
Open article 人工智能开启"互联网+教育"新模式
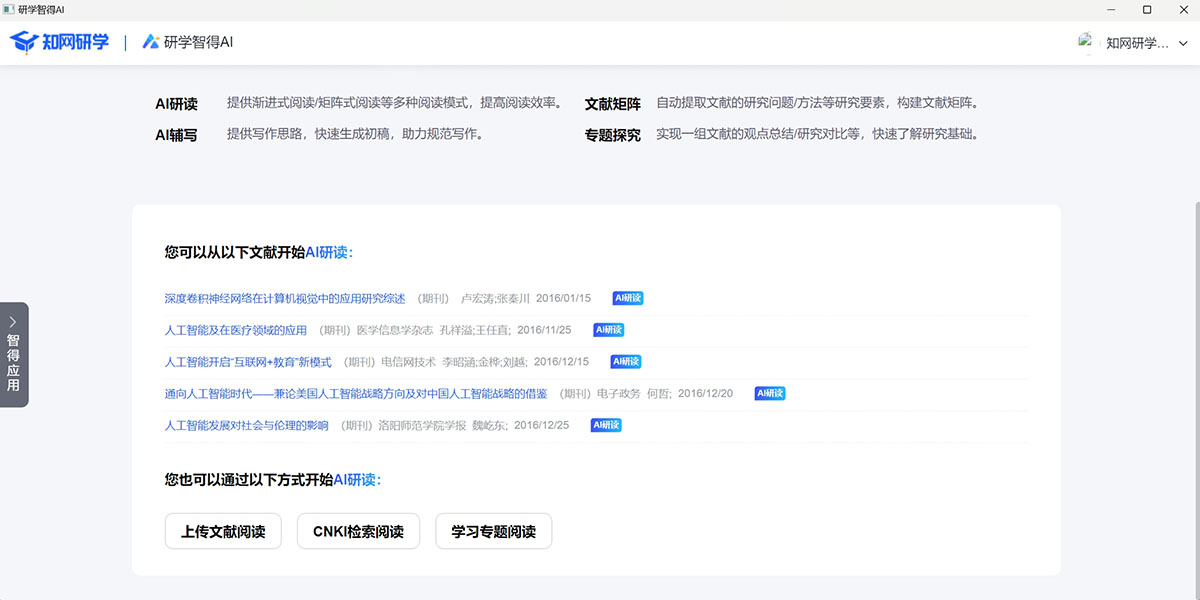(248, 362)
